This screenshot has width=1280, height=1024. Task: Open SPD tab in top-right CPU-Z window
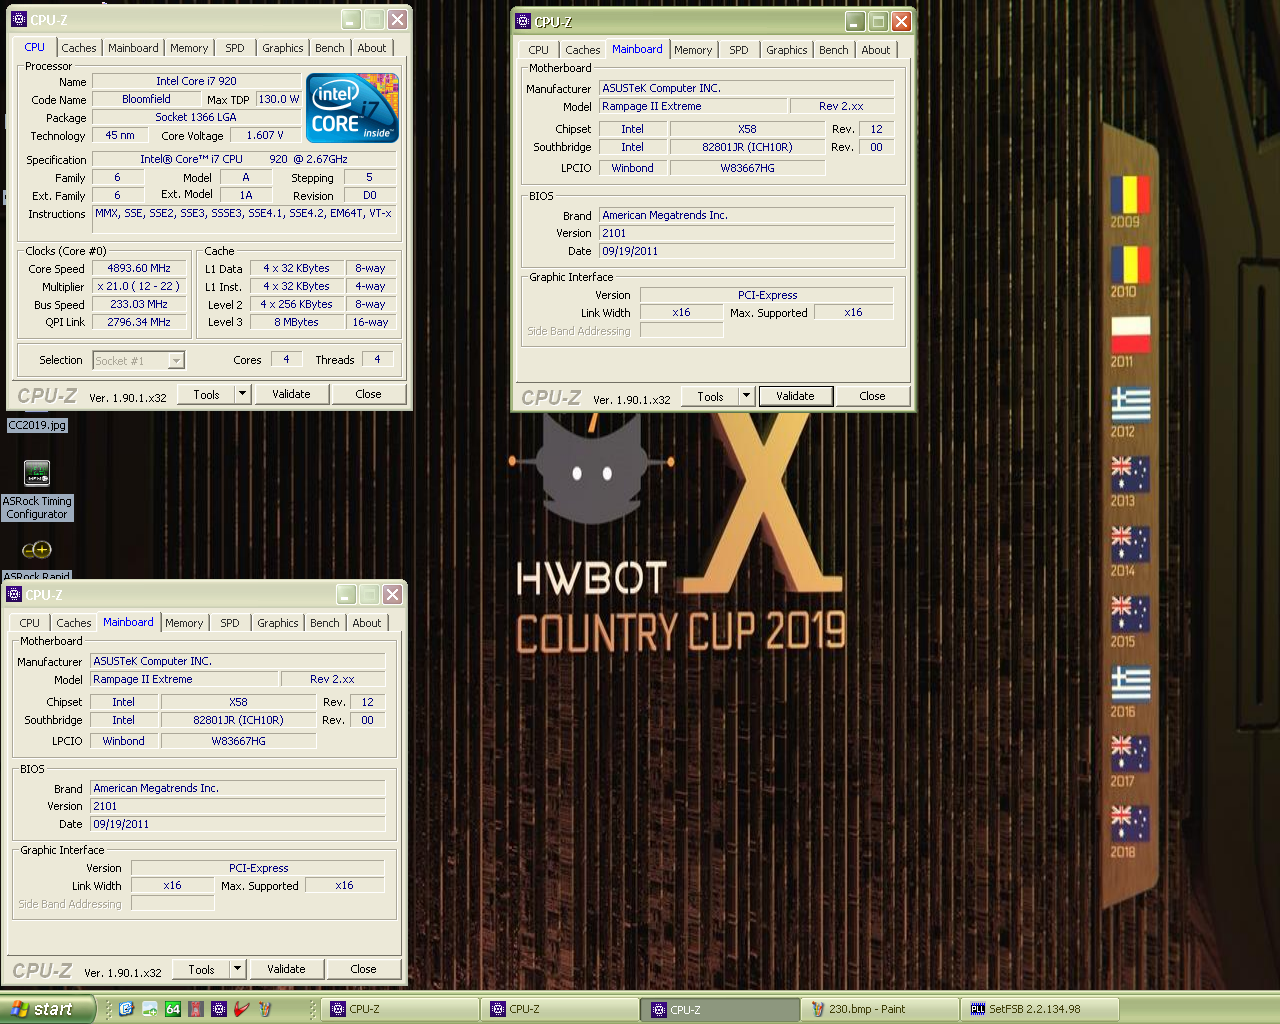(x=739, y=50)
